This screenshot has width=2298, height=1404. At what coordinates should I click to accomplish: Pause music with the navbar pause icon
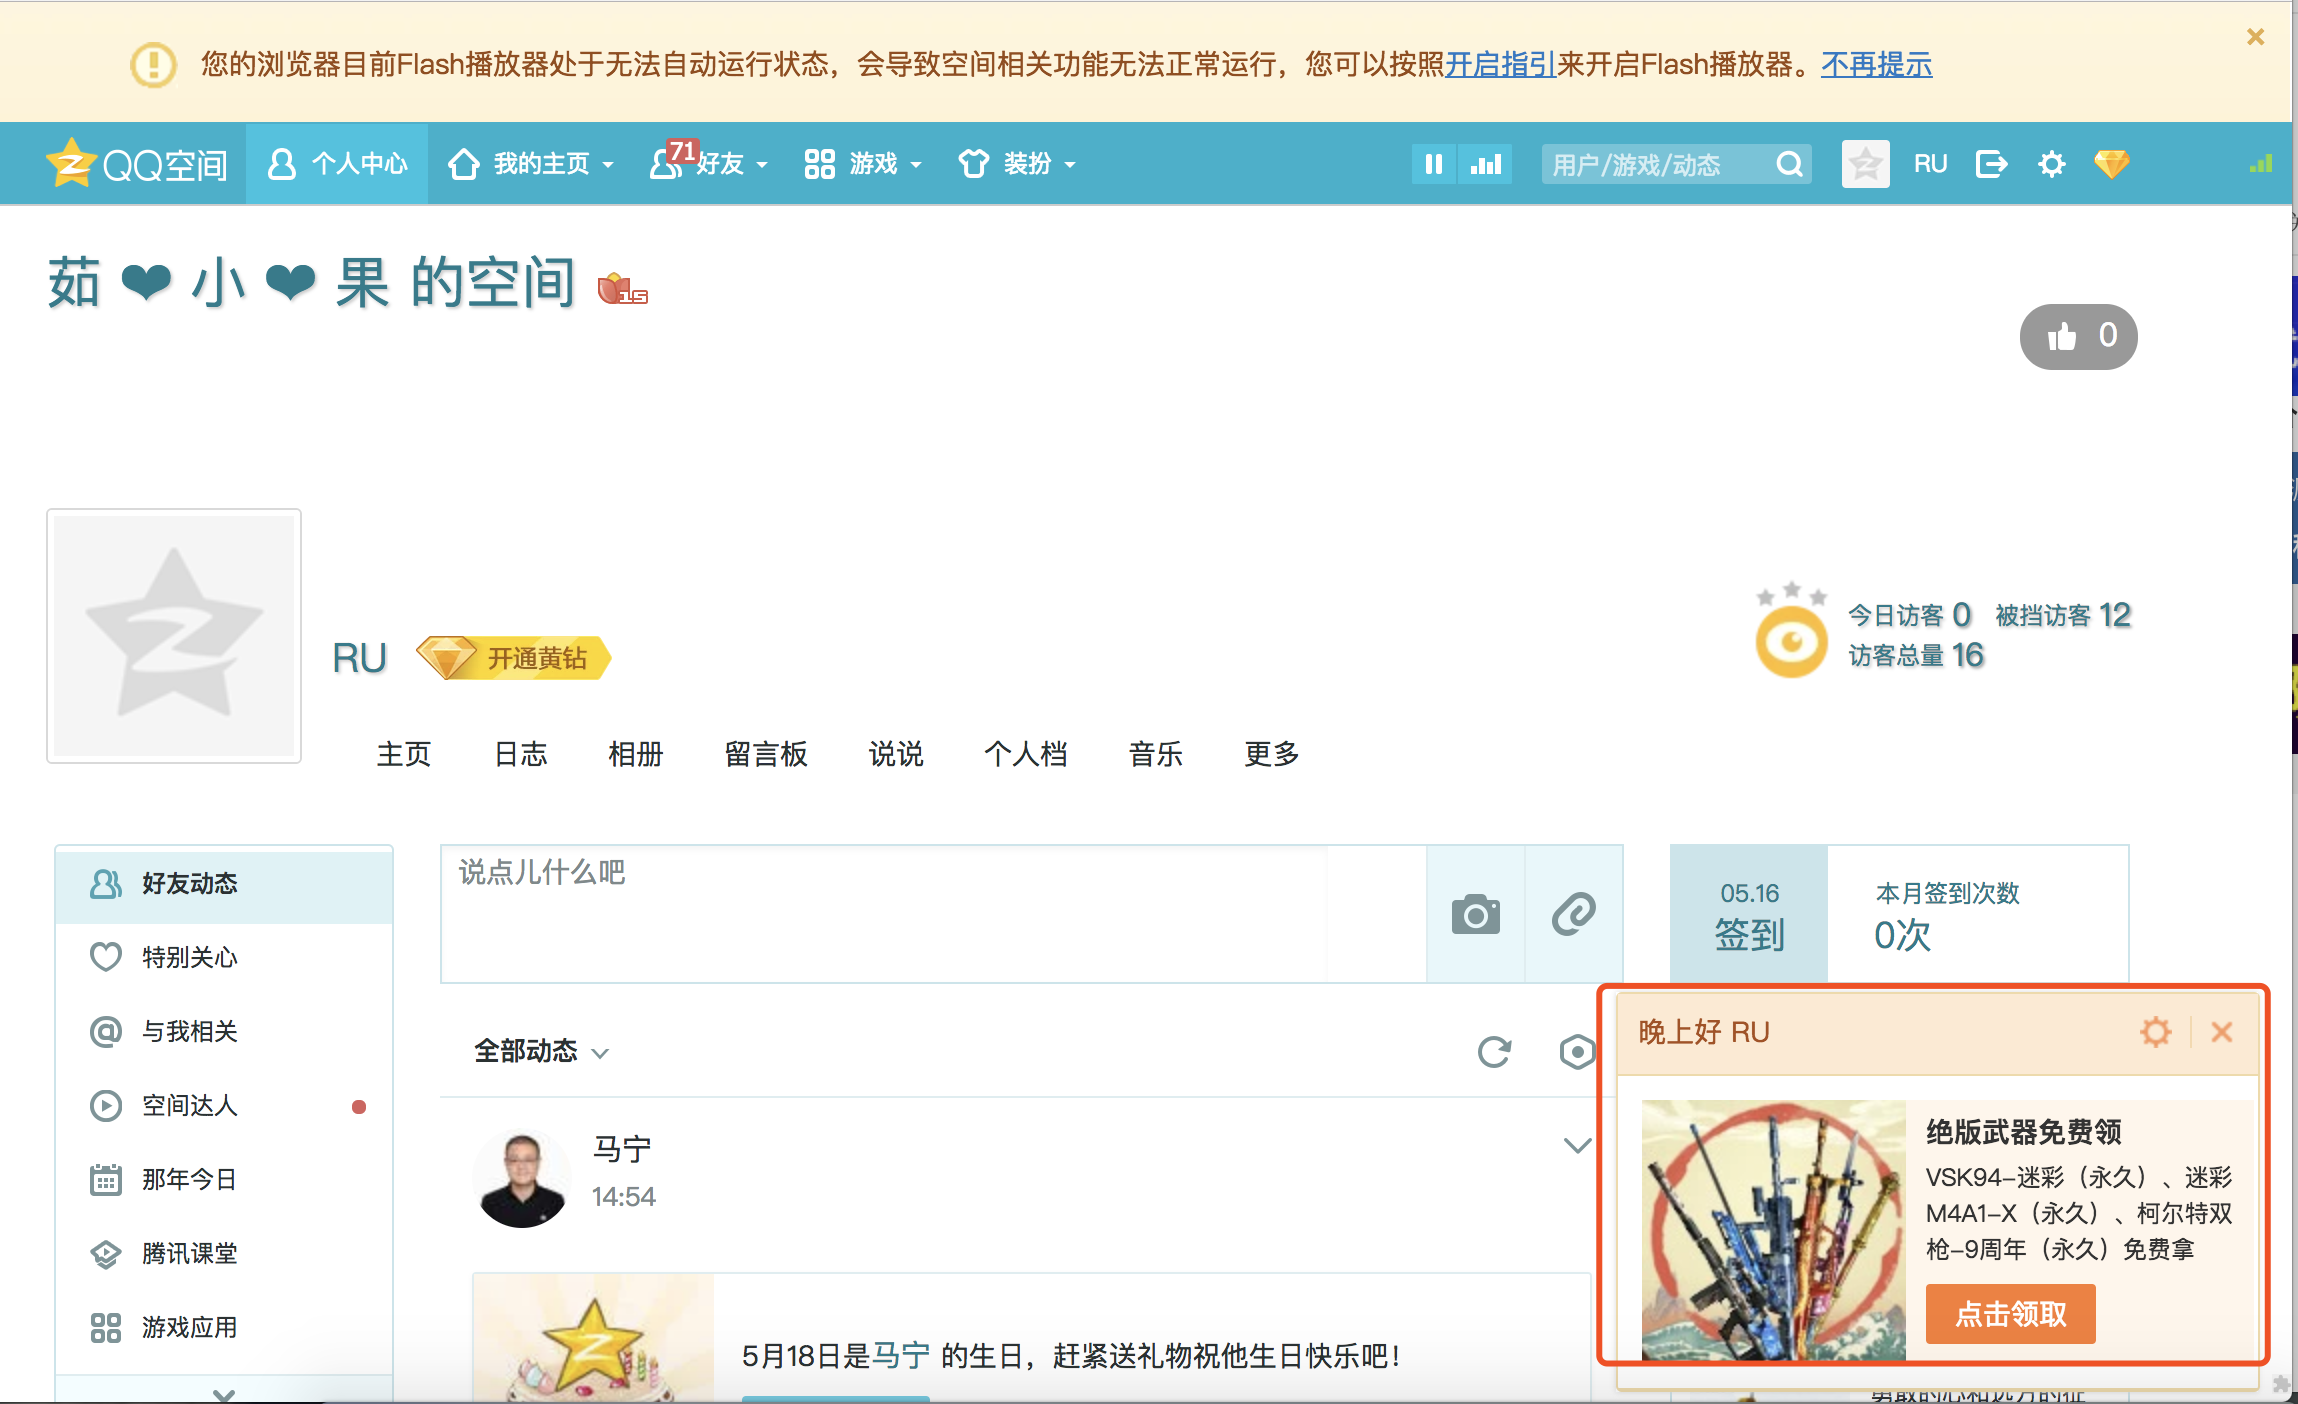[x=1433, y=164]
